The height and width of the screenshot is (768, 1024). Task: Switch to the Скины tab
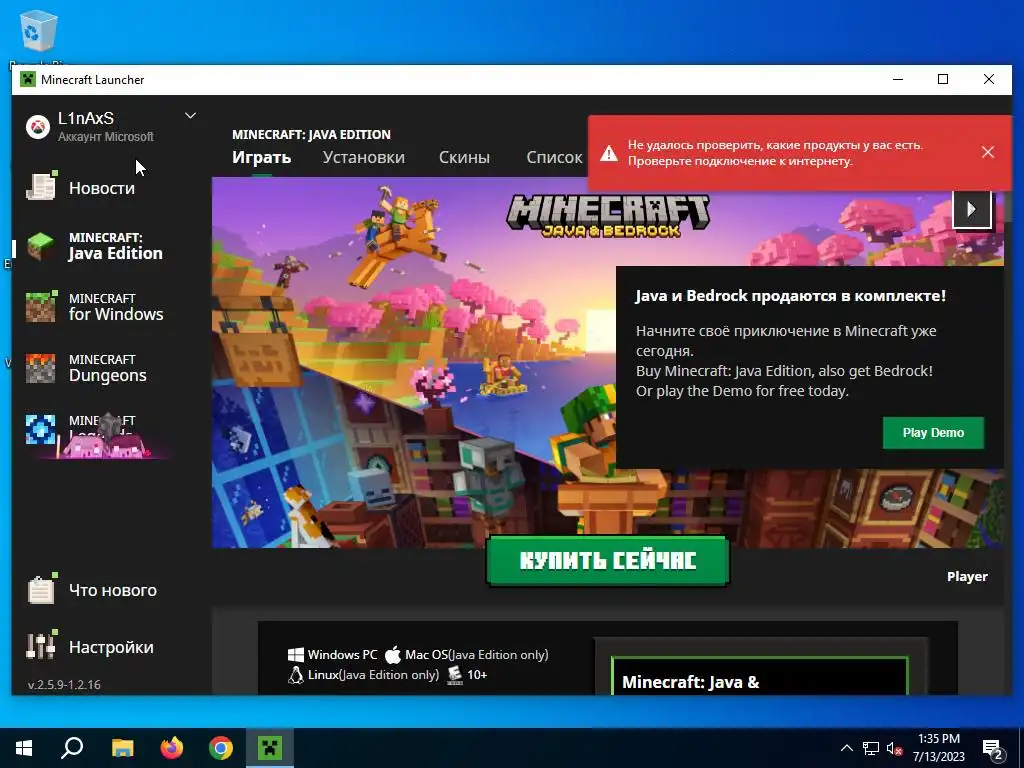(464, 157)
